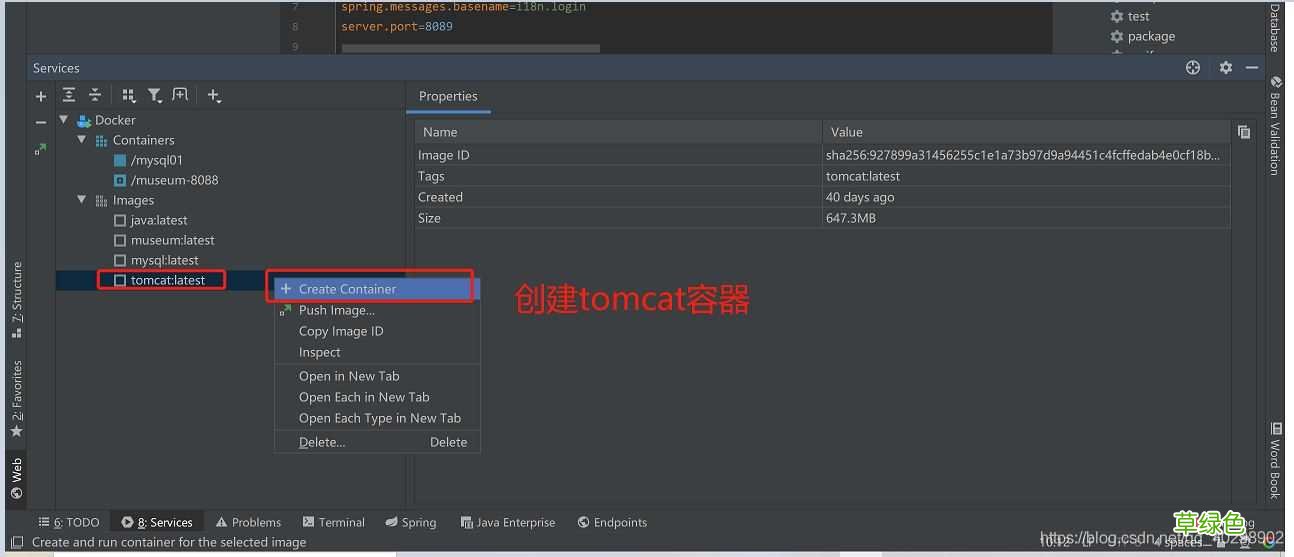Click the Images grid icon
Screen dimensions: 1294x557
point(101,201)
